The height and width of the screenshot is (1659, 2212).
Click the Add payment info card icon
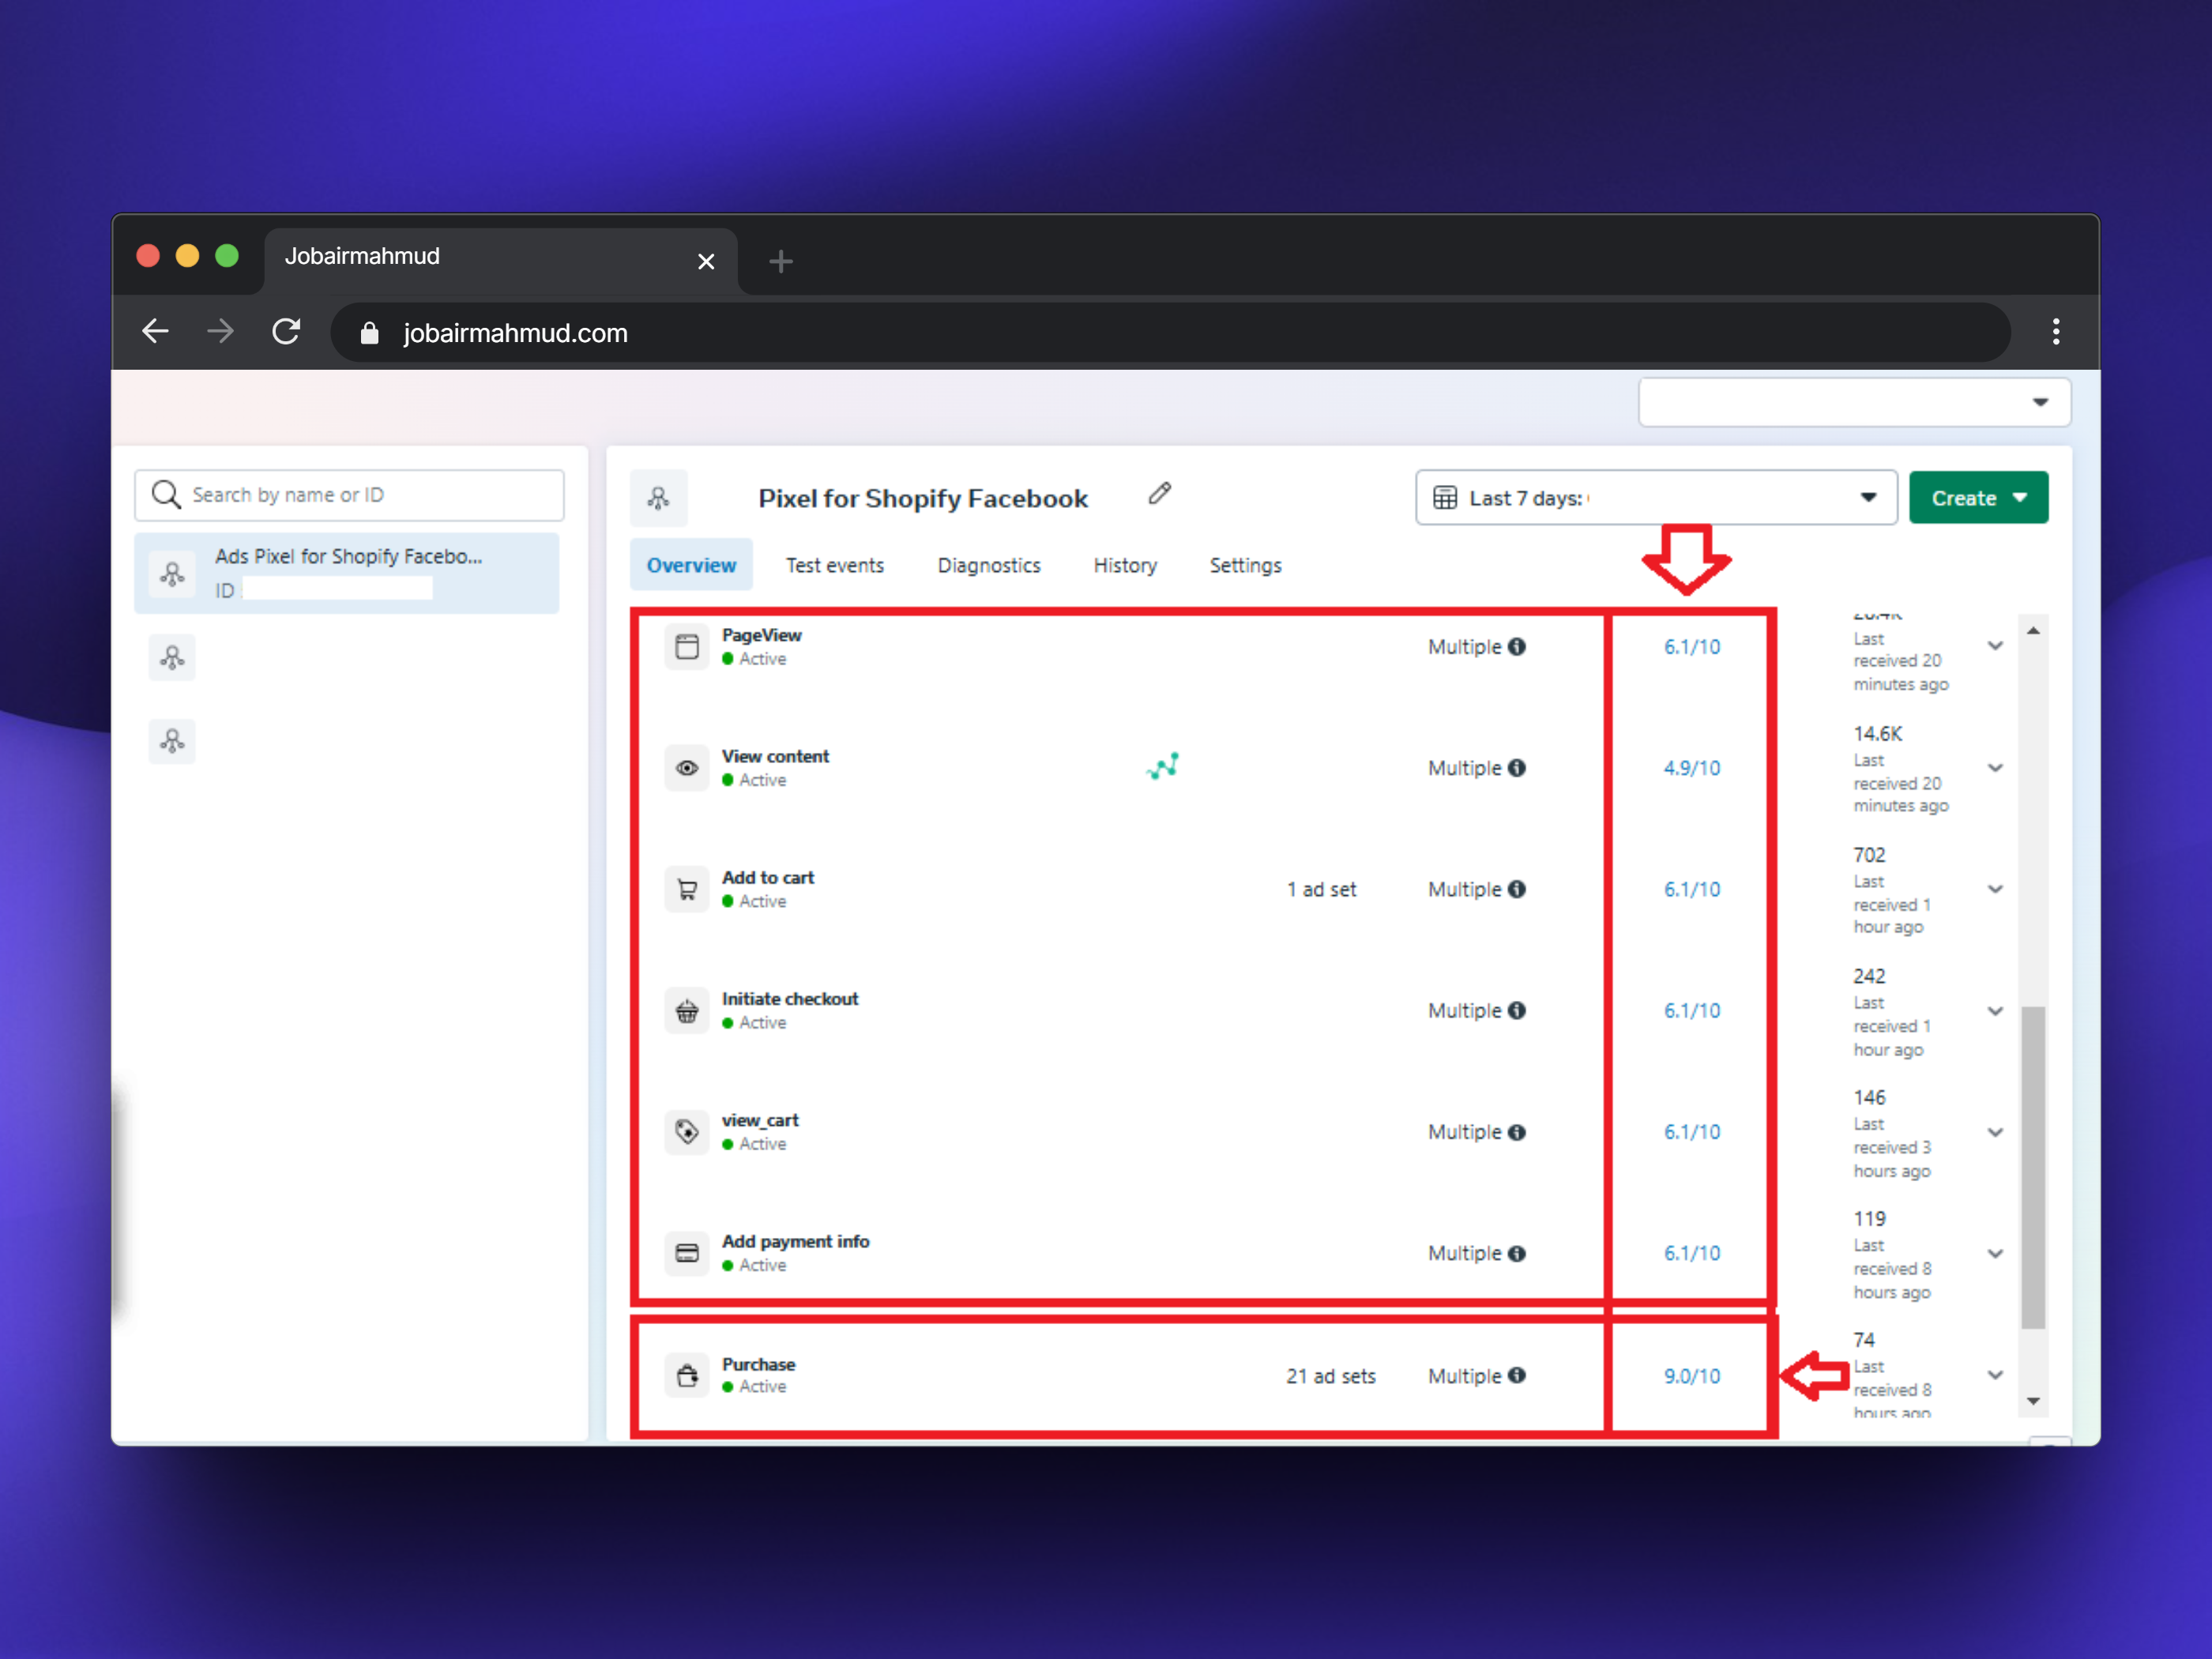pos(687,1253)
